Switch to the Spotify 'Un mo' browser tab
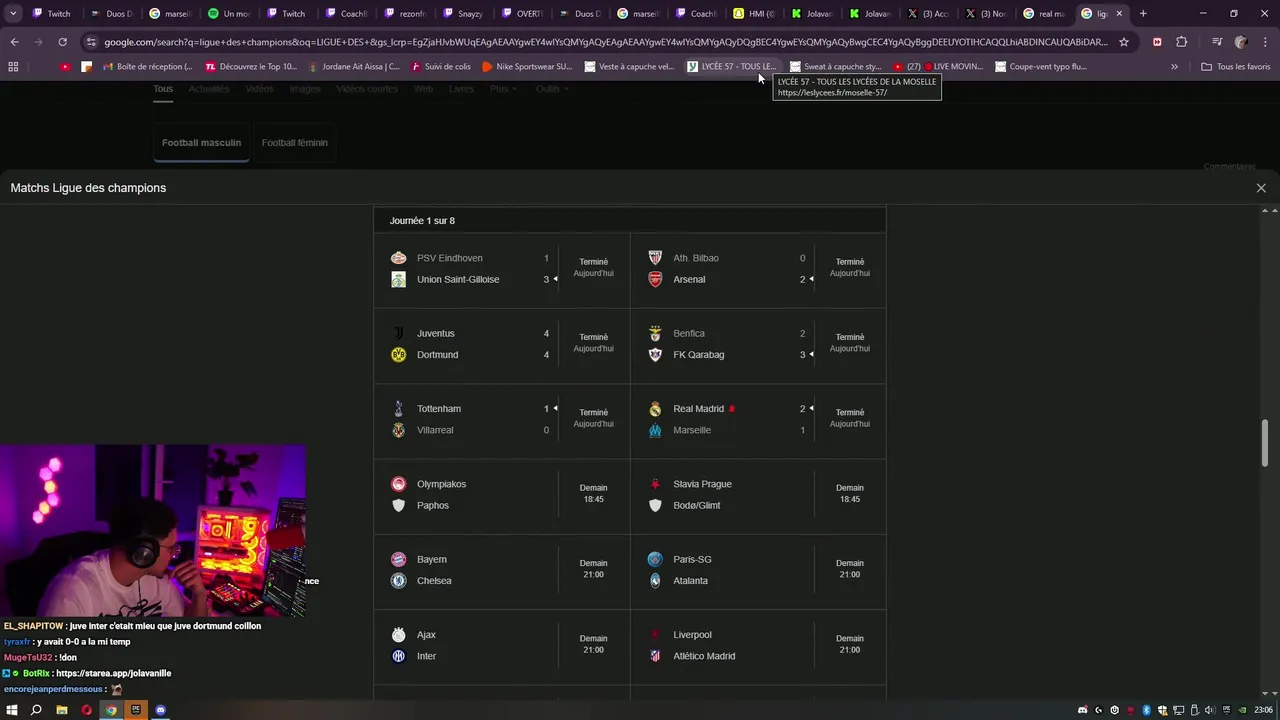Screen dimensions: 1280x720 (x=229, y=14)
